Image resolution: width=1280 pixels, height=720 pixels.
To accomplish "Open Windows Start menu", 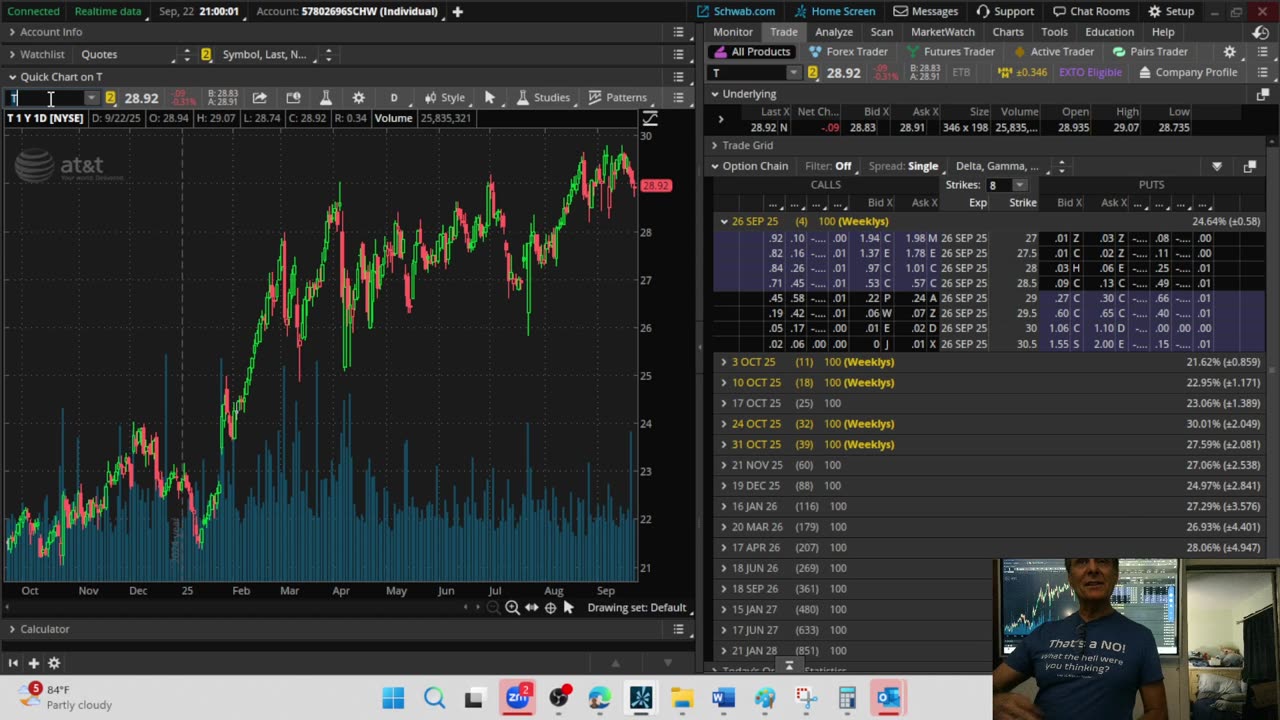I will coord(393,697).
